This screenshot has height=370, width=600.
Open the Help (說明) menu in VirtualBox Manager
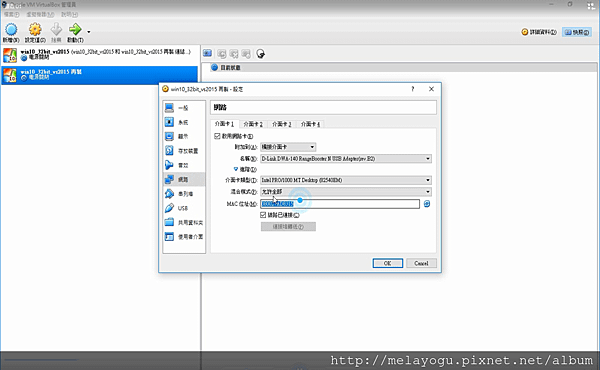[x=69, y=15]
